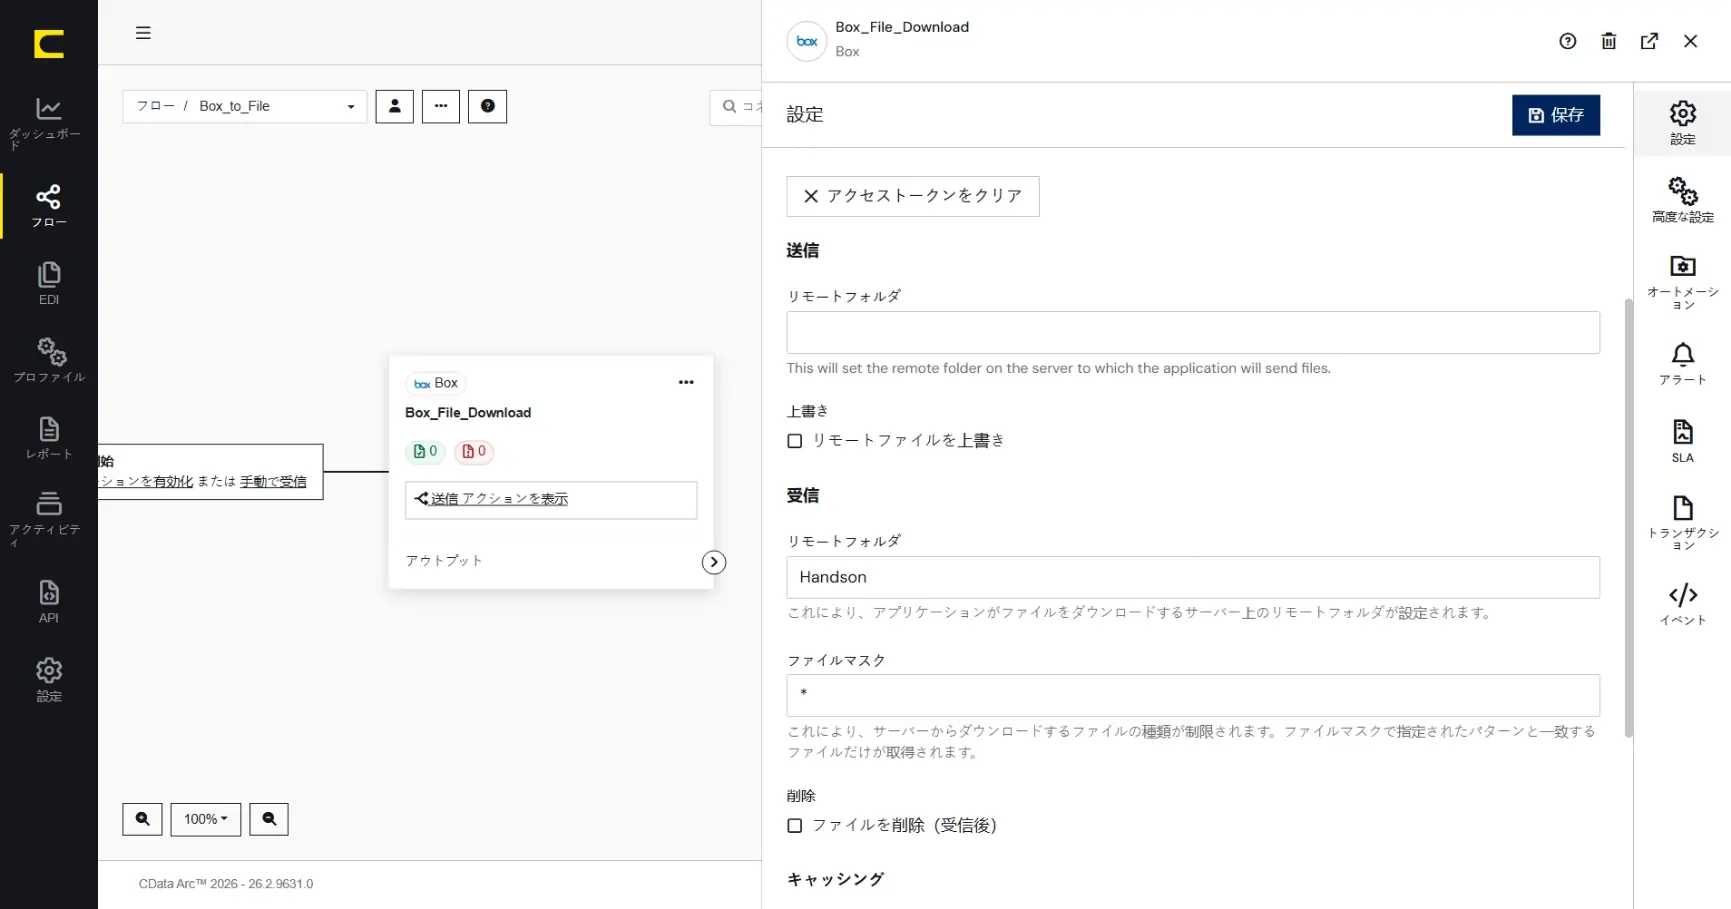1731x909 pixels.
Task: Switch to the トランザクション tab
Action: (1682, 522)
